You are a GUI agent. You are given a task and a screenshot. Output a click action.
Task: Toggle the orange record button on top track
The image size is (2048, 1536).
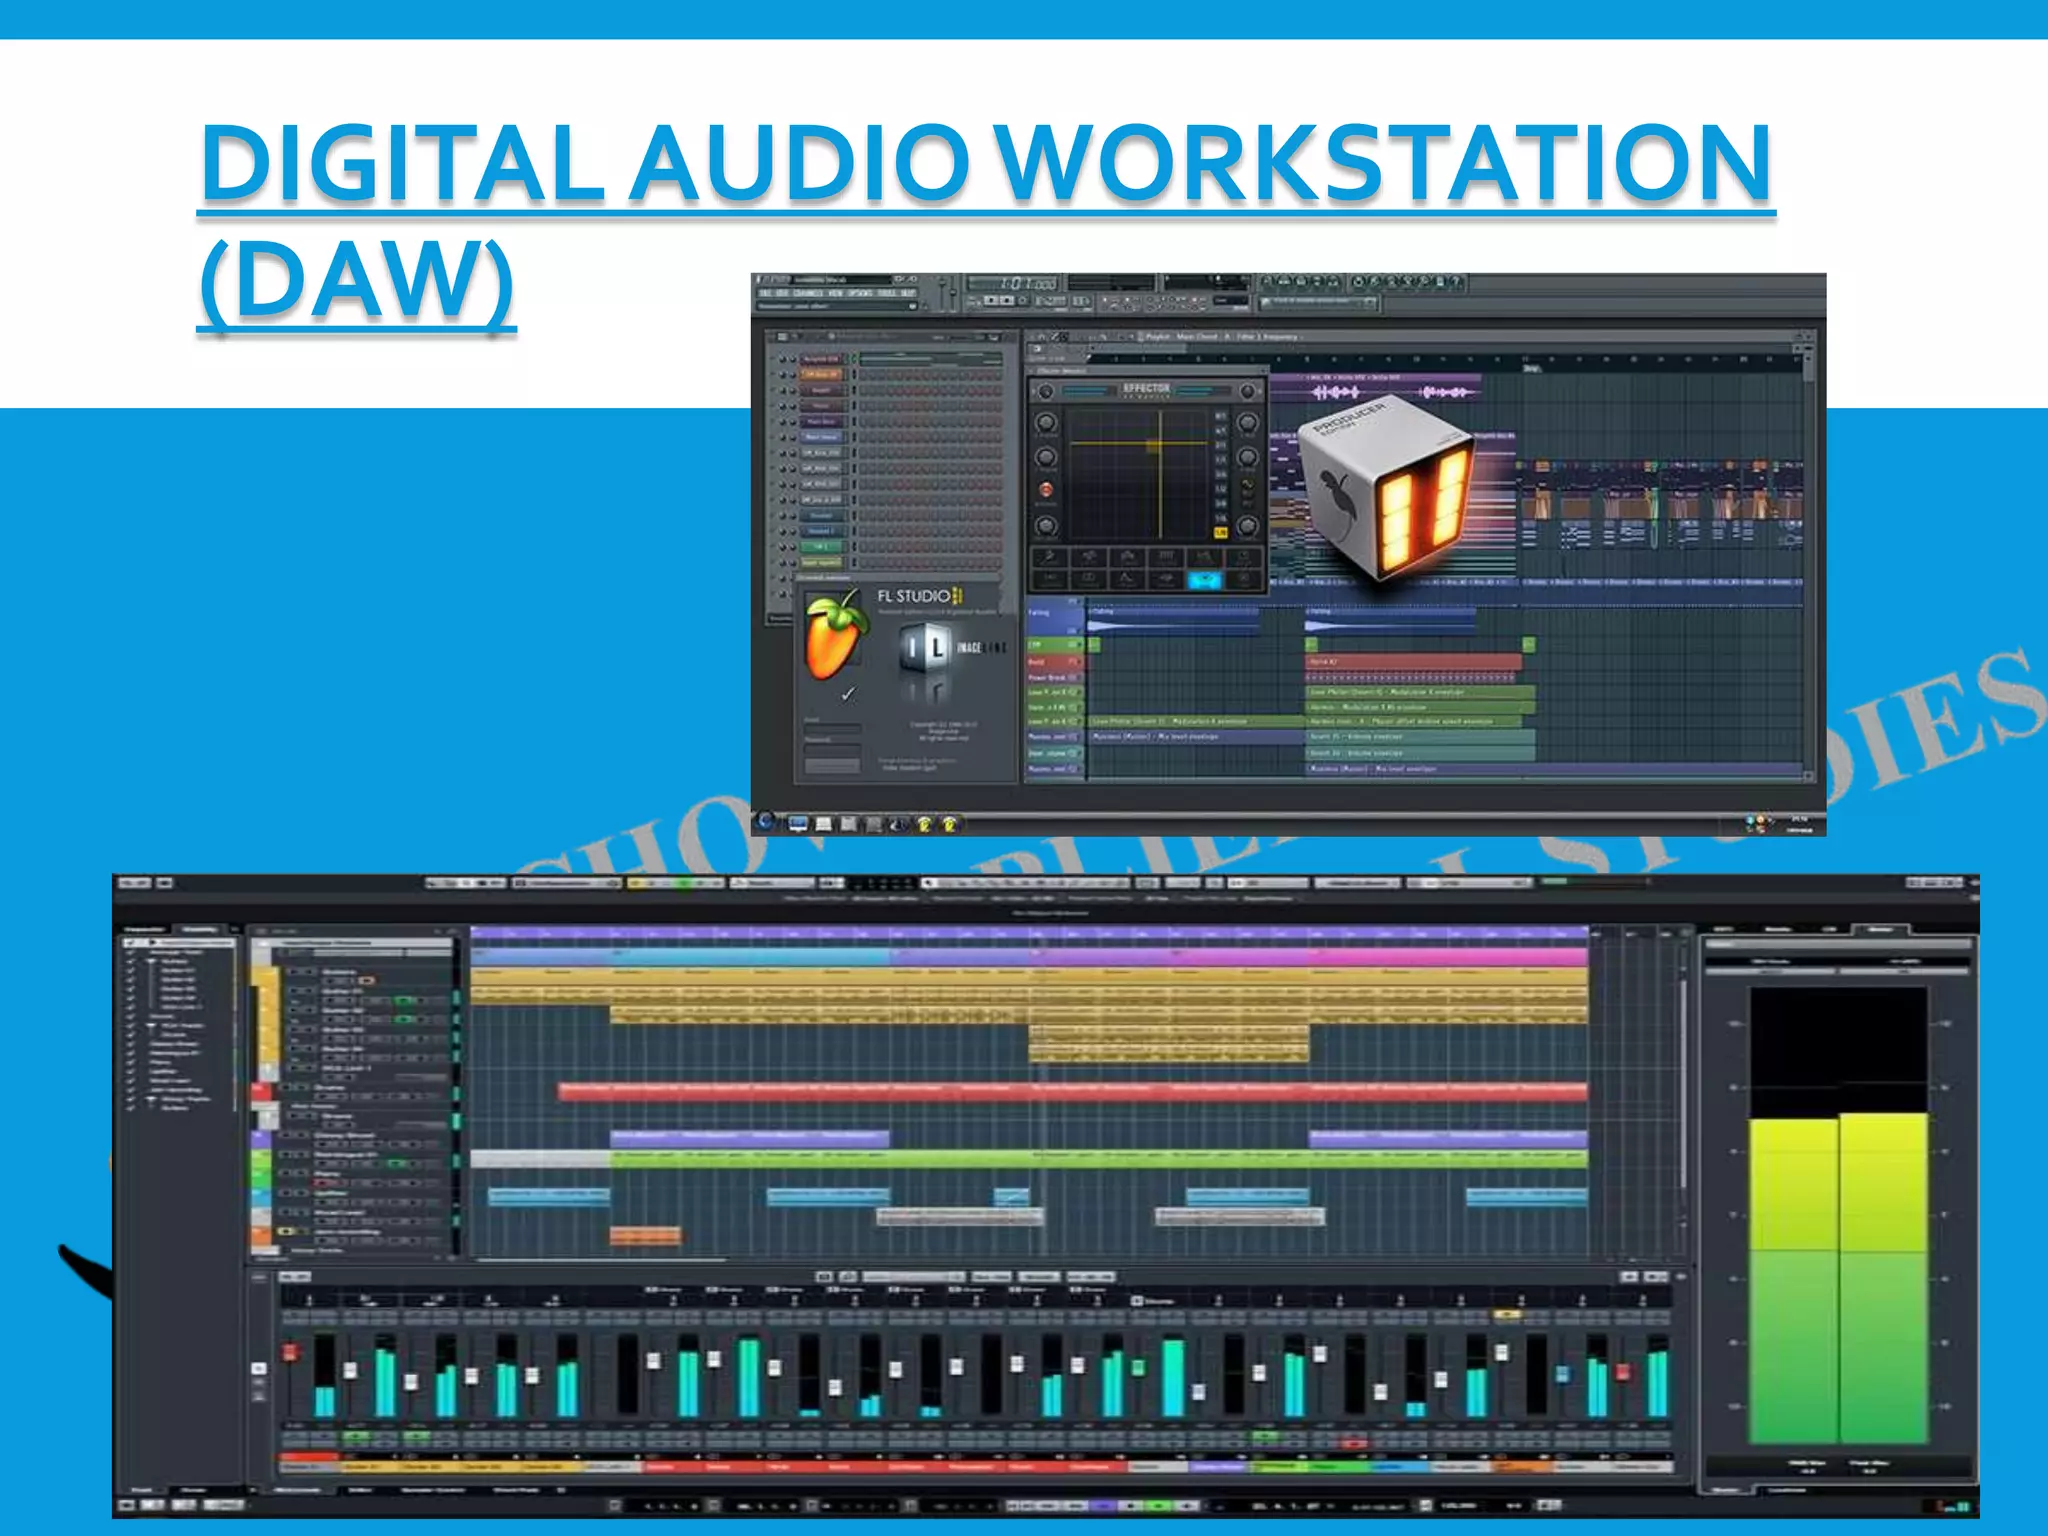(x=368, y=980)
